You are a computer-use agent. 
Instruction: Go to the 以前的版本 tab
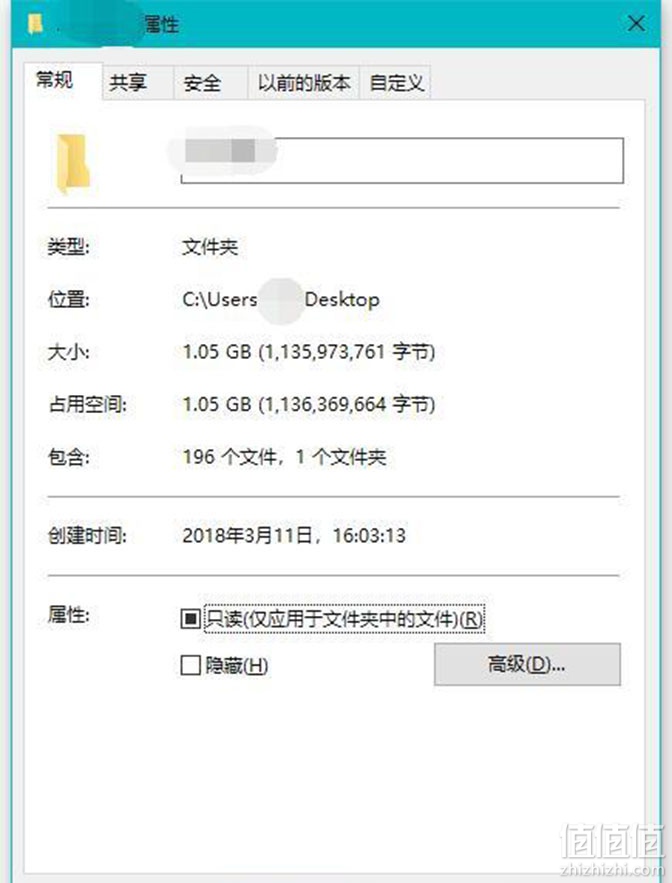pos(304,83)
